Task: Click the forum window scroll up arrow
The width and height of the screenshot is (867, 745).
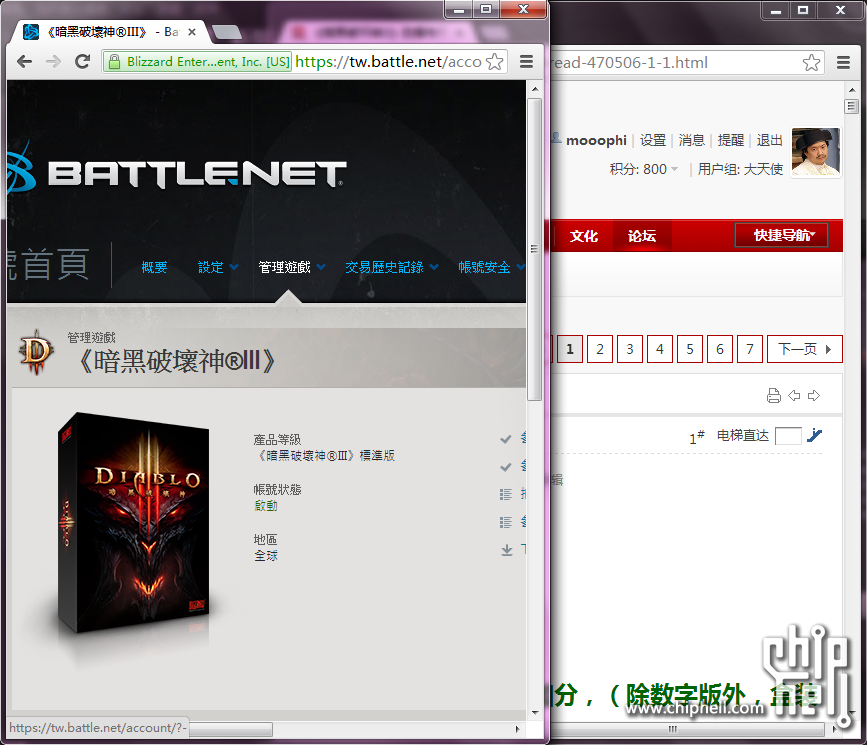Action: click(852, 90)
